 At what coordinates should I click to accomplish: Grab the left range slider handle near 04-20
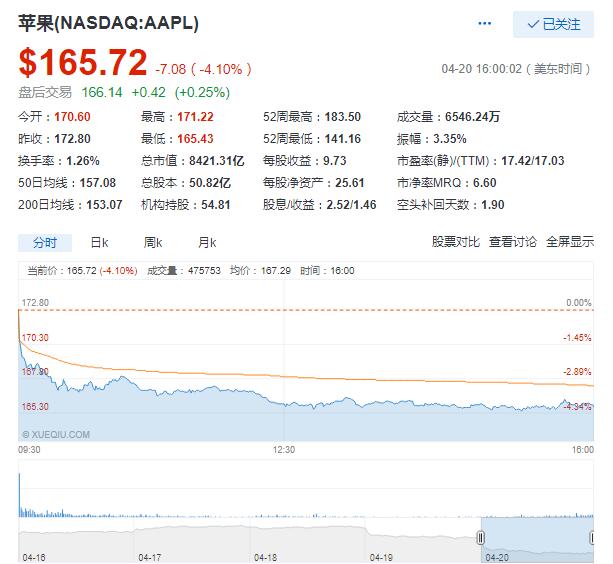tap(480, 538)
